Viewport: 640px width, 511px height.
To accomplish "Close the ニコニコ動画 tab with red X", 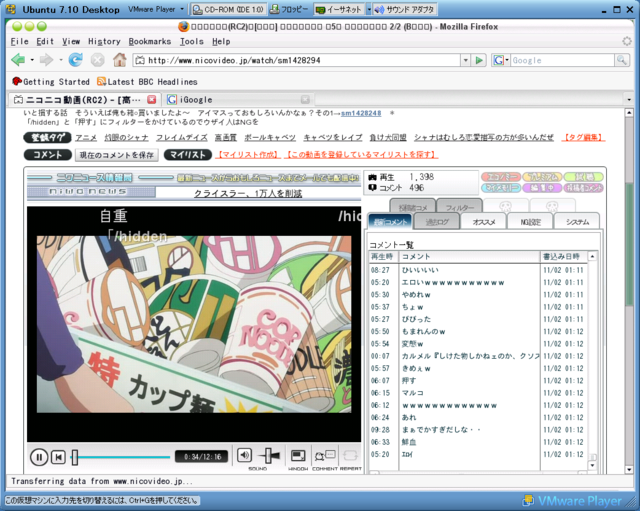I will pos(152,99).
